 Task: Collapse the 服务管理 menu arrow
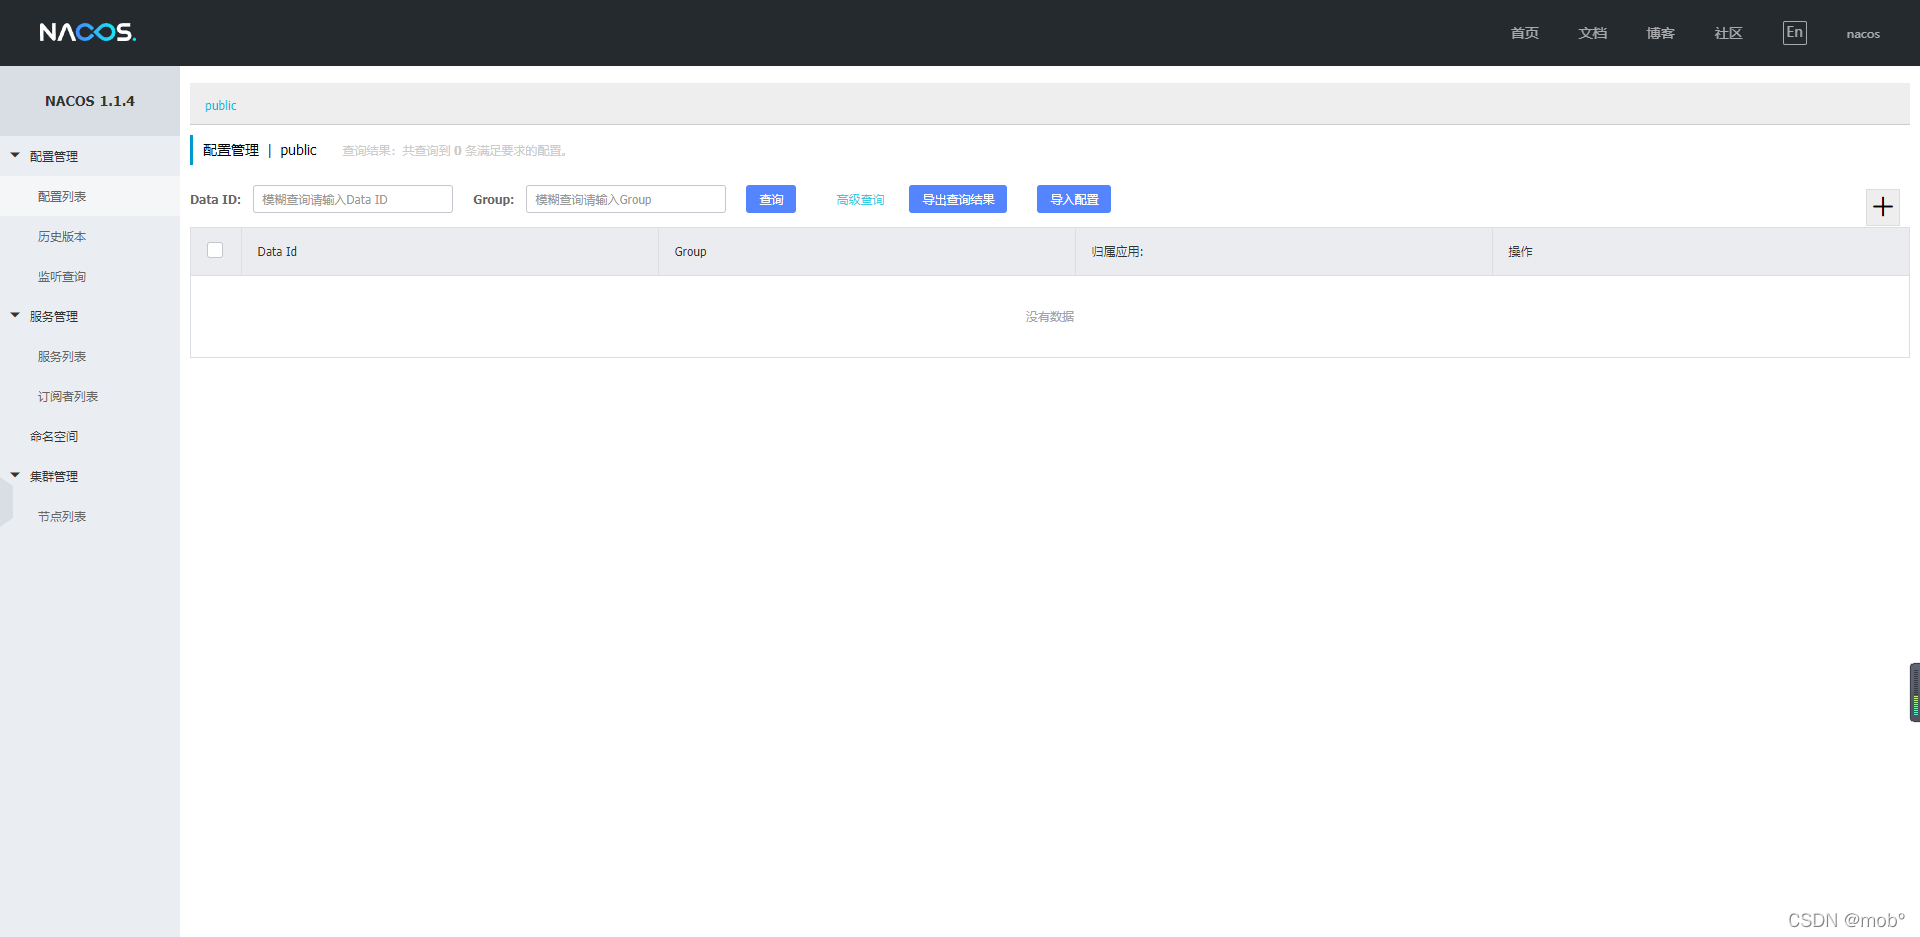pyautogui.click(x=15, y=316)
